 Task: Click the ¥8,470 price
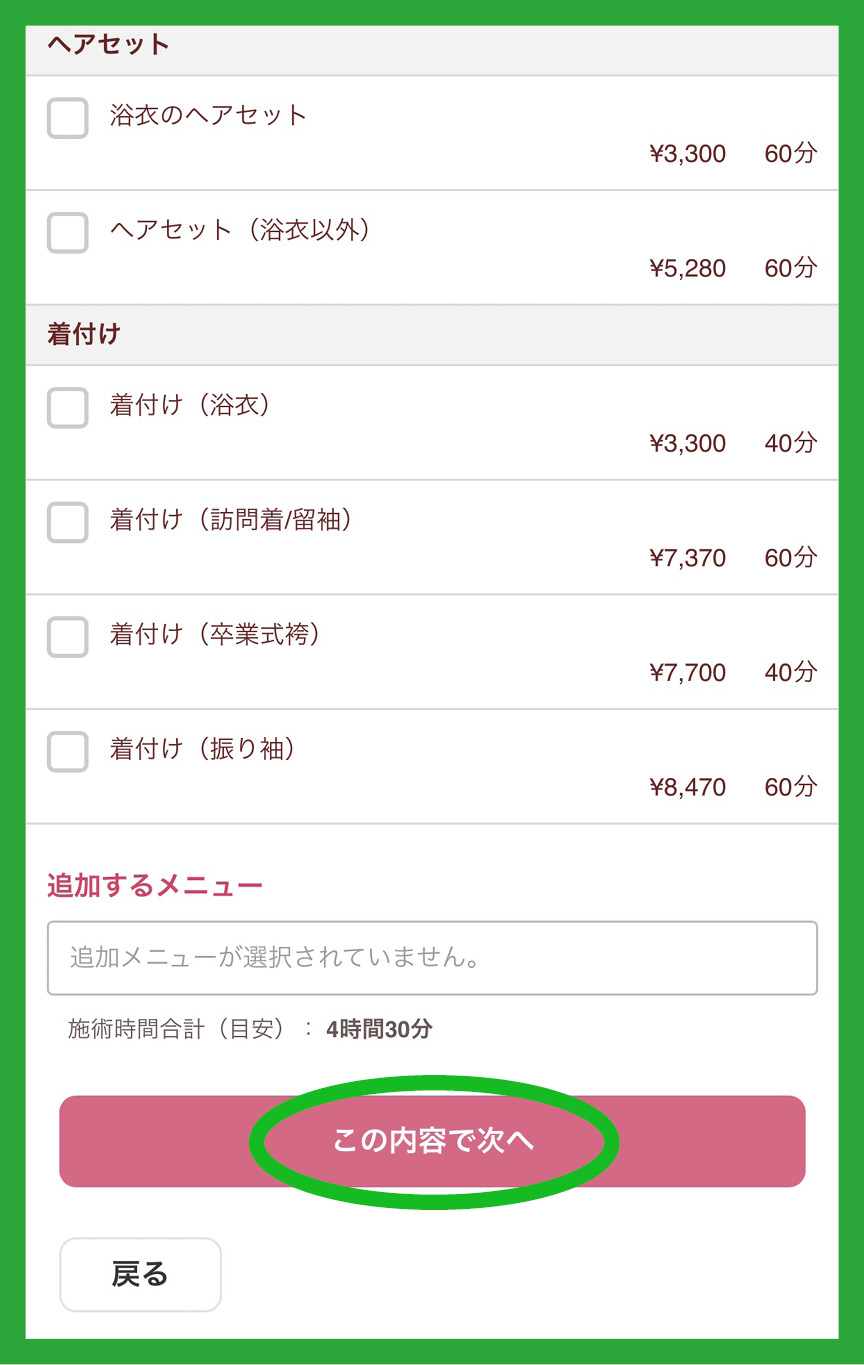[688, 788]
